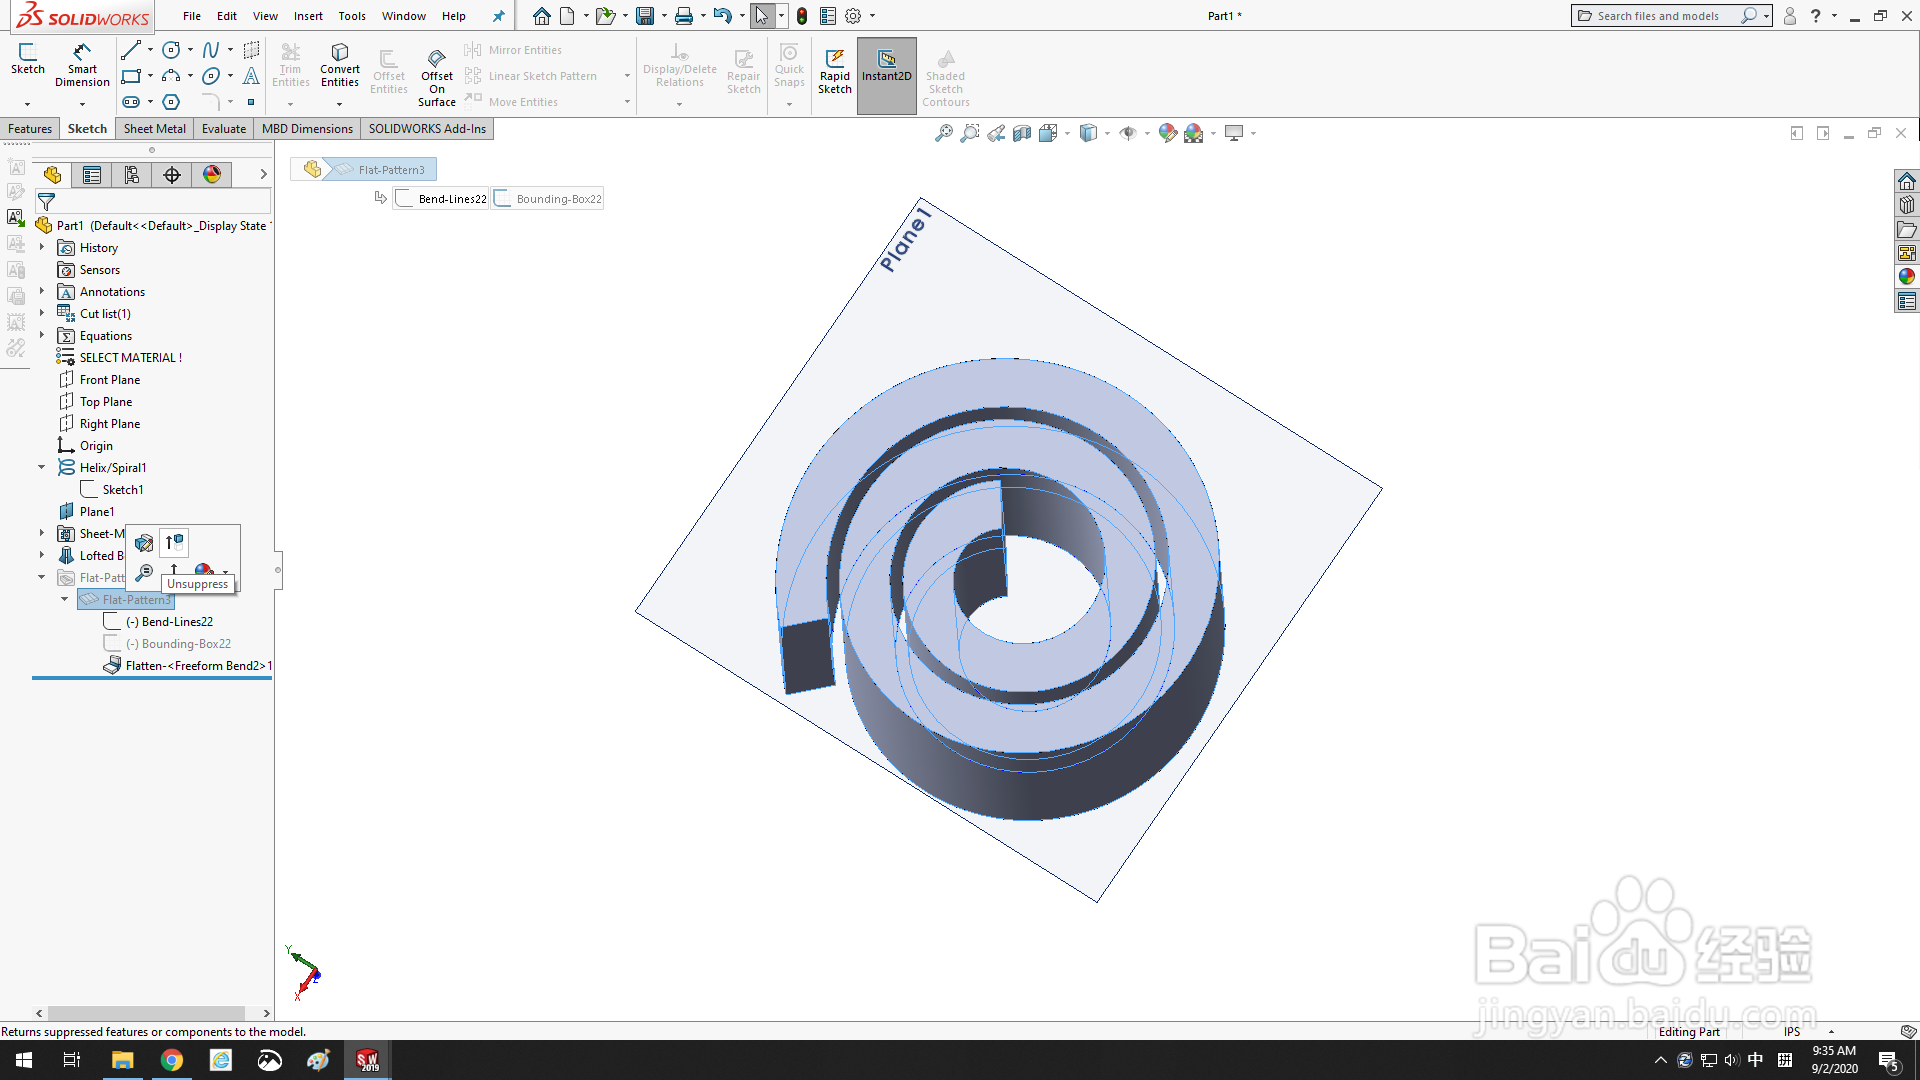Activate the Trim Entities tool
The image size is (1920, 1080).
(x=291, y=66)
